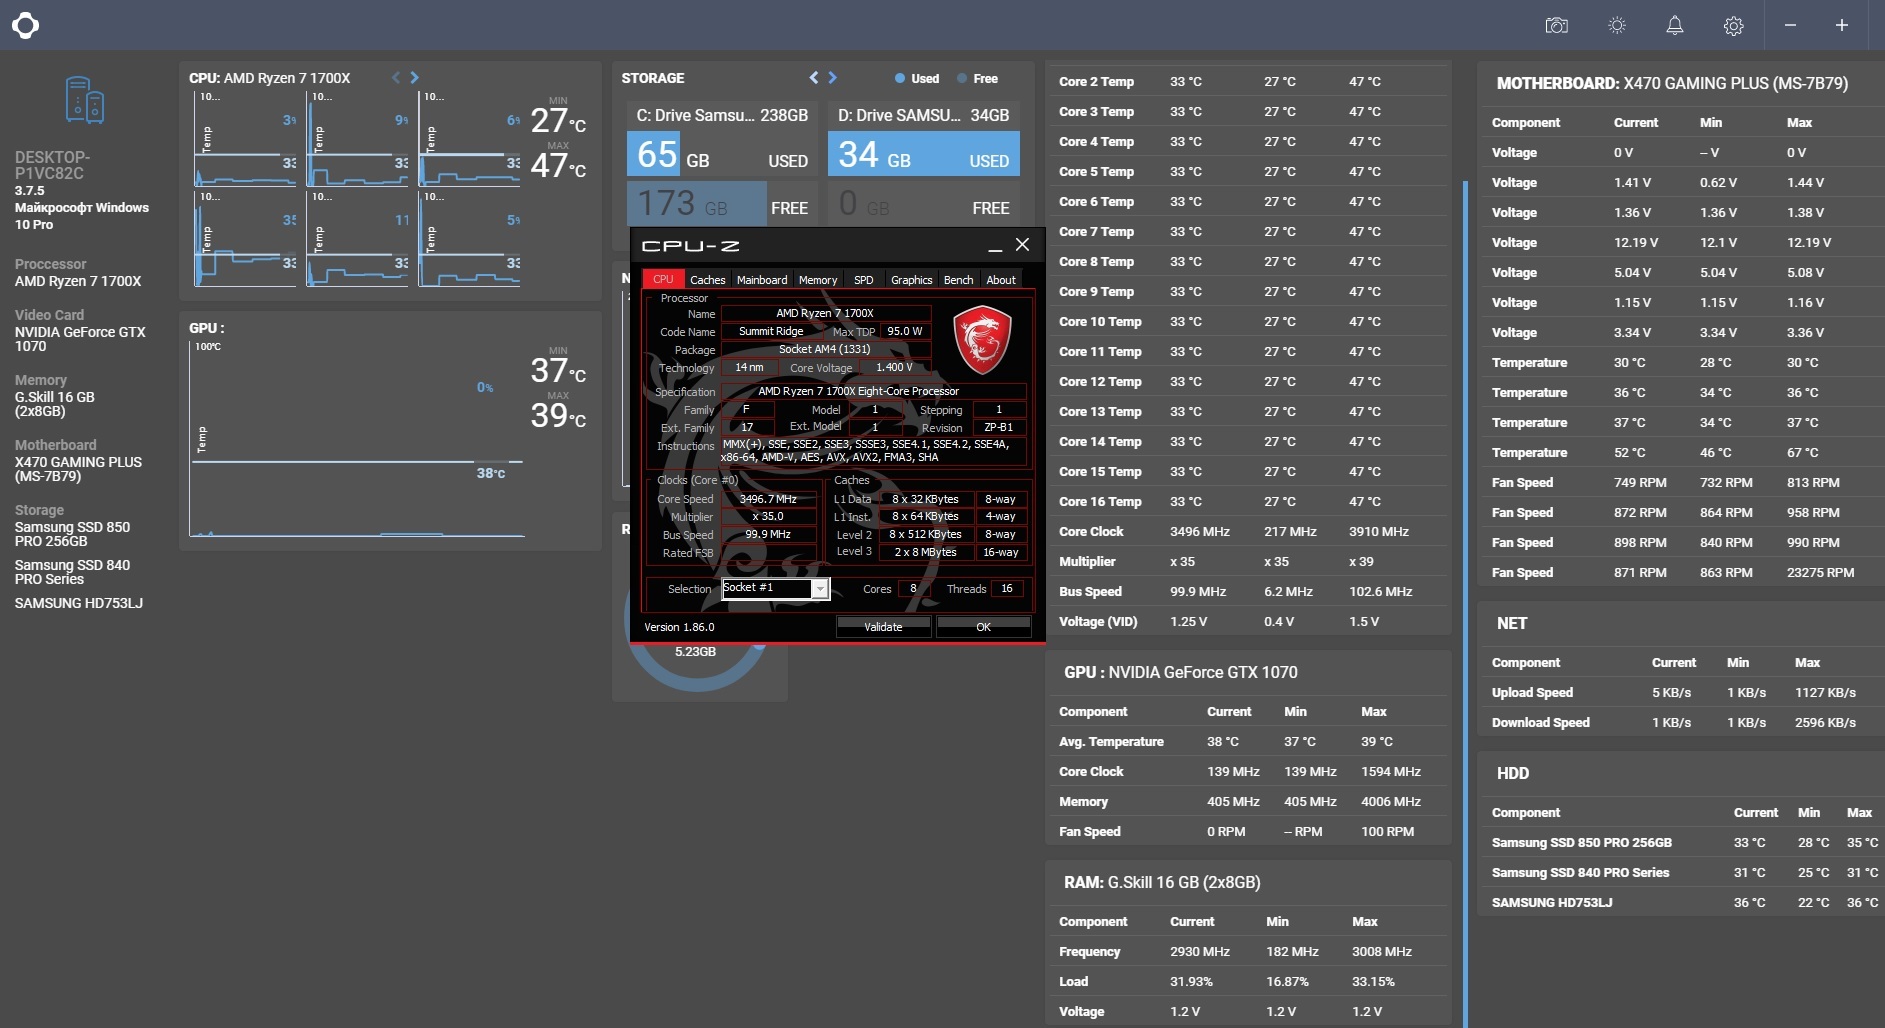The height and width of the screenshot is (1028, 1885).
Task: Click the 'GPU : NVIDIA GeForce GTX 1070' panel title
Action: tap(1180, 673)
